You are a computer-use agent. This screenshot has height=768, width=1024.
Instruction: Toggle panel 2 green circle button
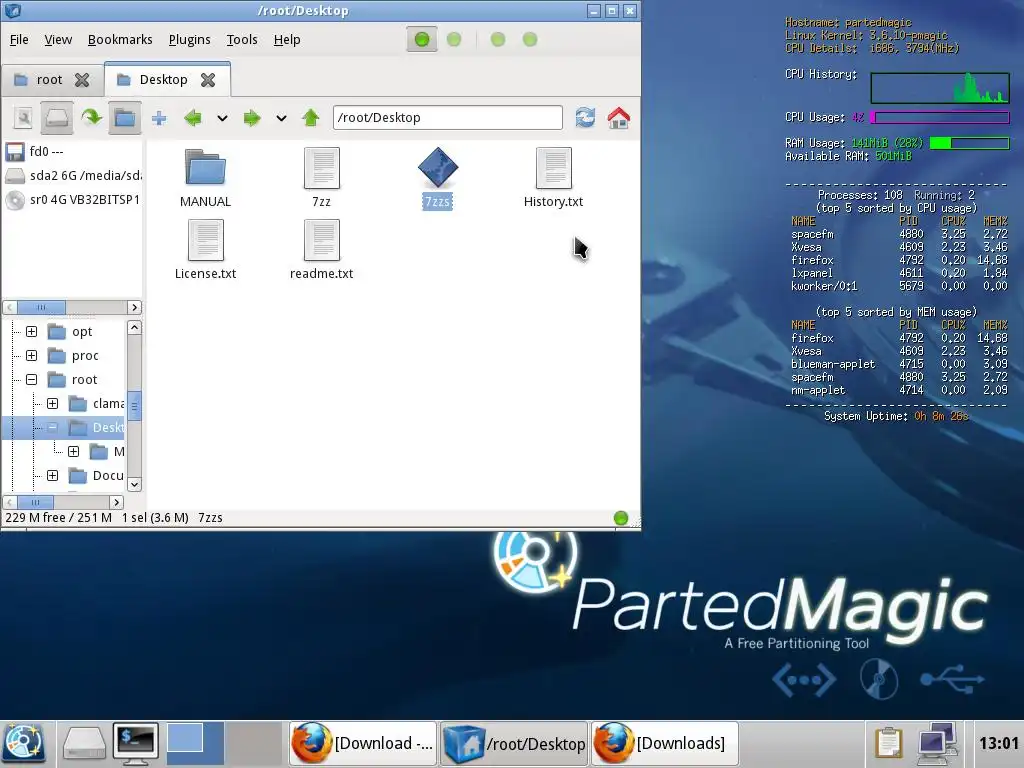(x=454, y=40)
